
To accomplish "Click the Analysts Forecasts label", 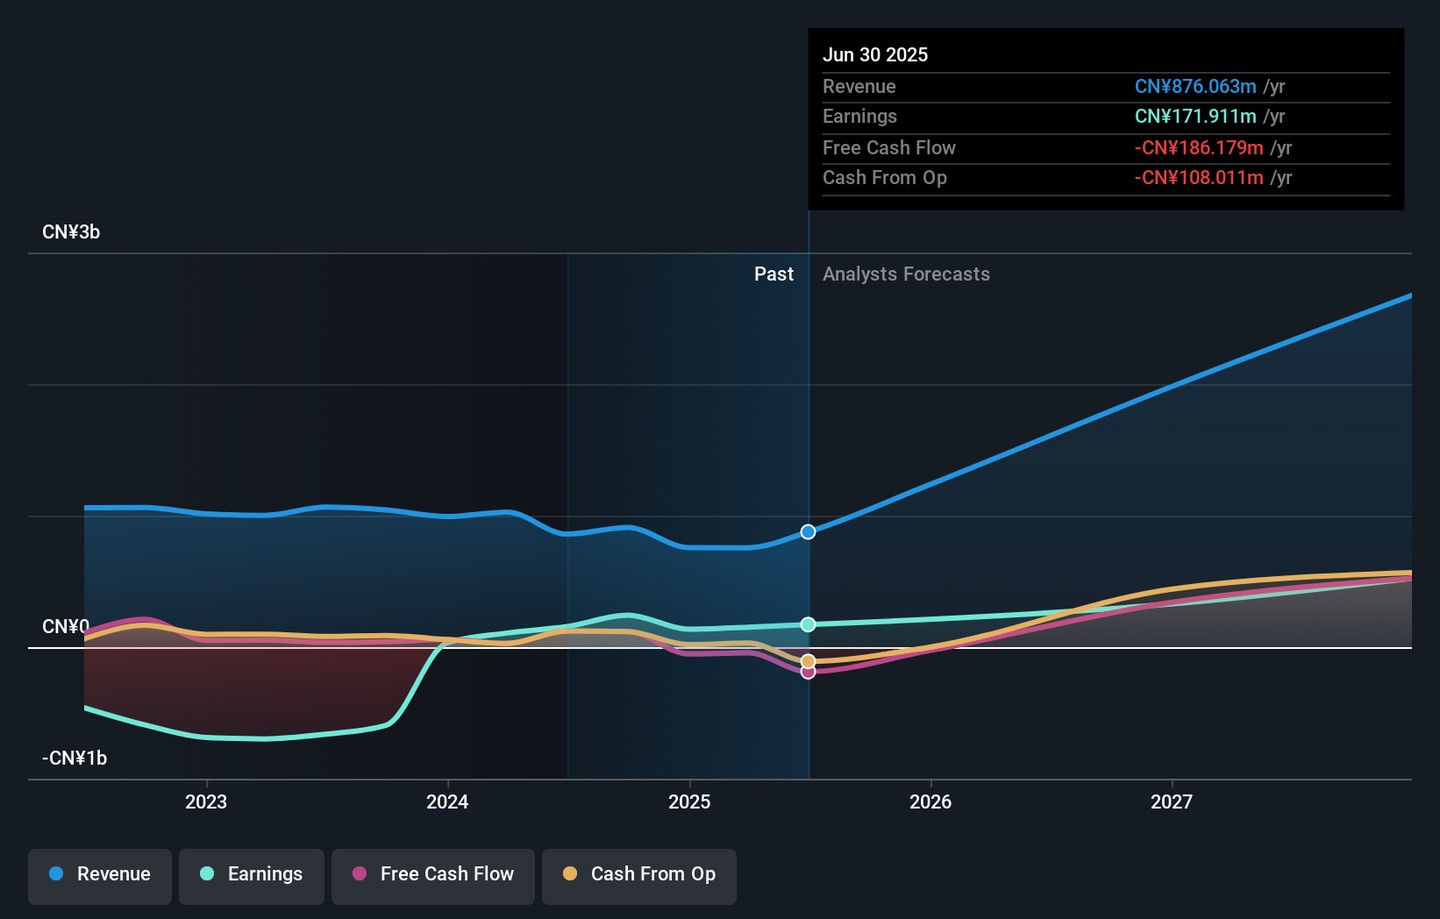I will 906,274.
